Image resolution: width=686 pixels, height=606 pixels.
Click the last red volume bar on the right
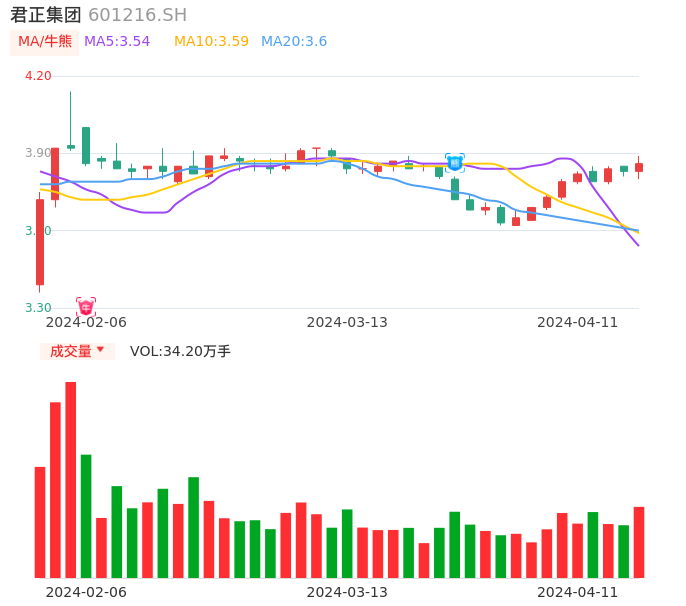tap(639, 542)
